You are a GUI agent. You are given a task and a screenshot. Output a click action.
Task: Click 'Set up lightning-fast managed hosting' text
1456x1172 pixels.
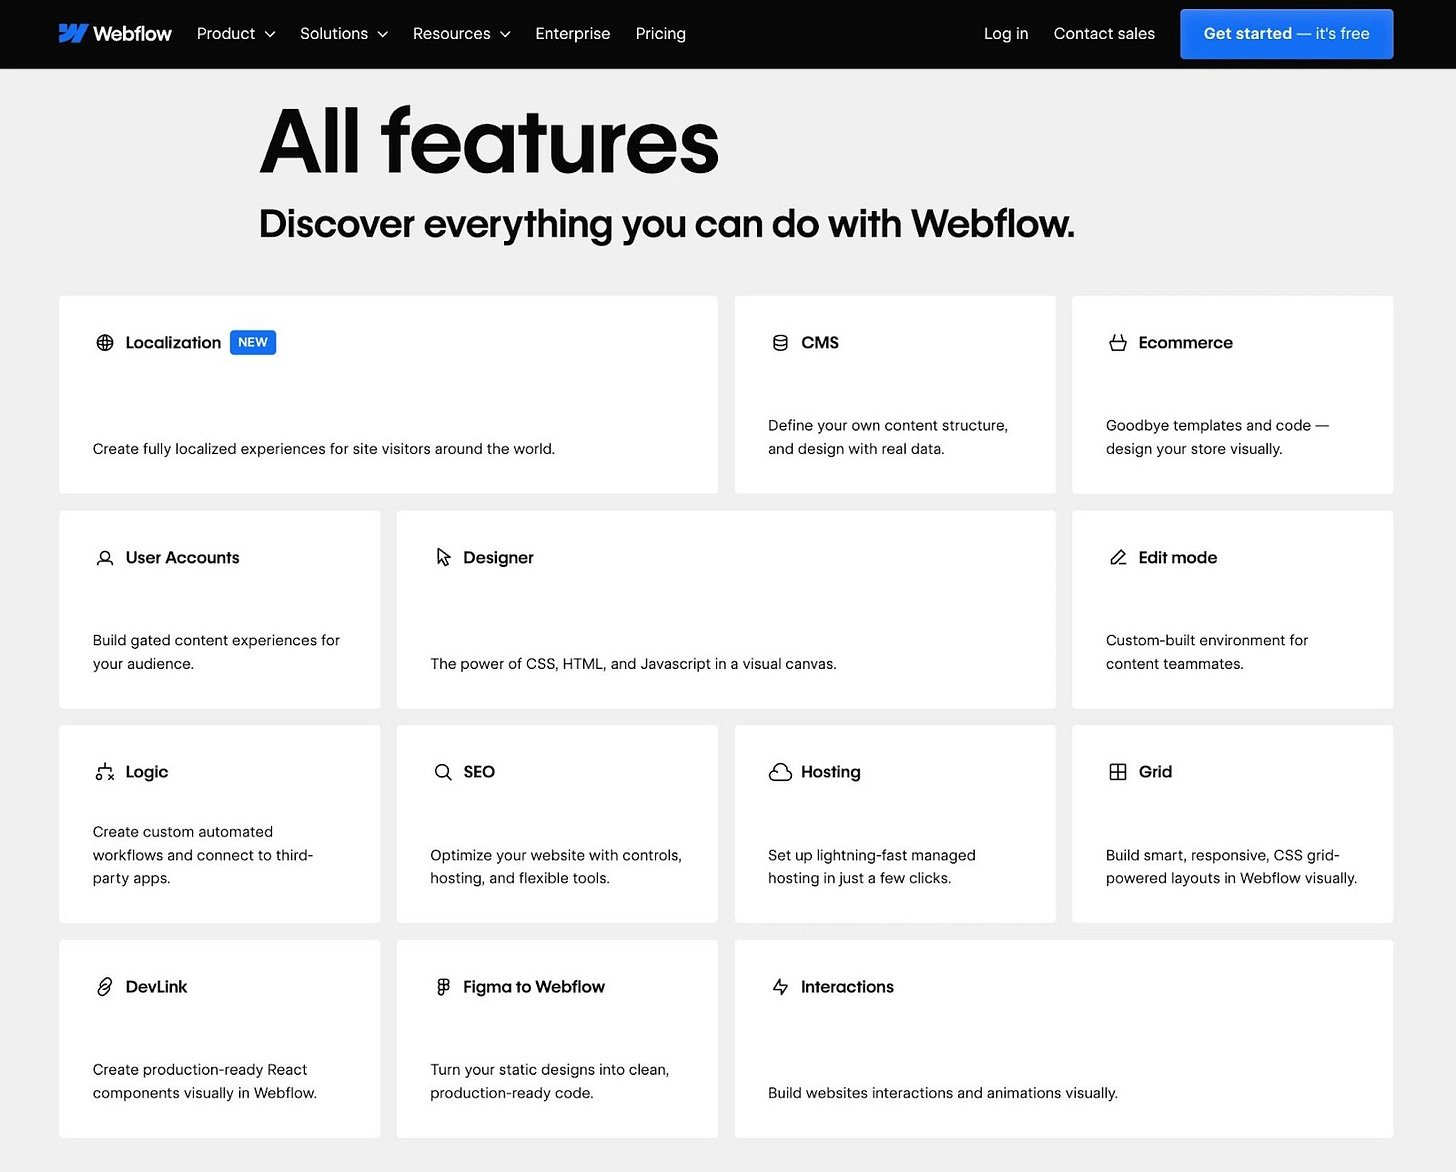872,867
